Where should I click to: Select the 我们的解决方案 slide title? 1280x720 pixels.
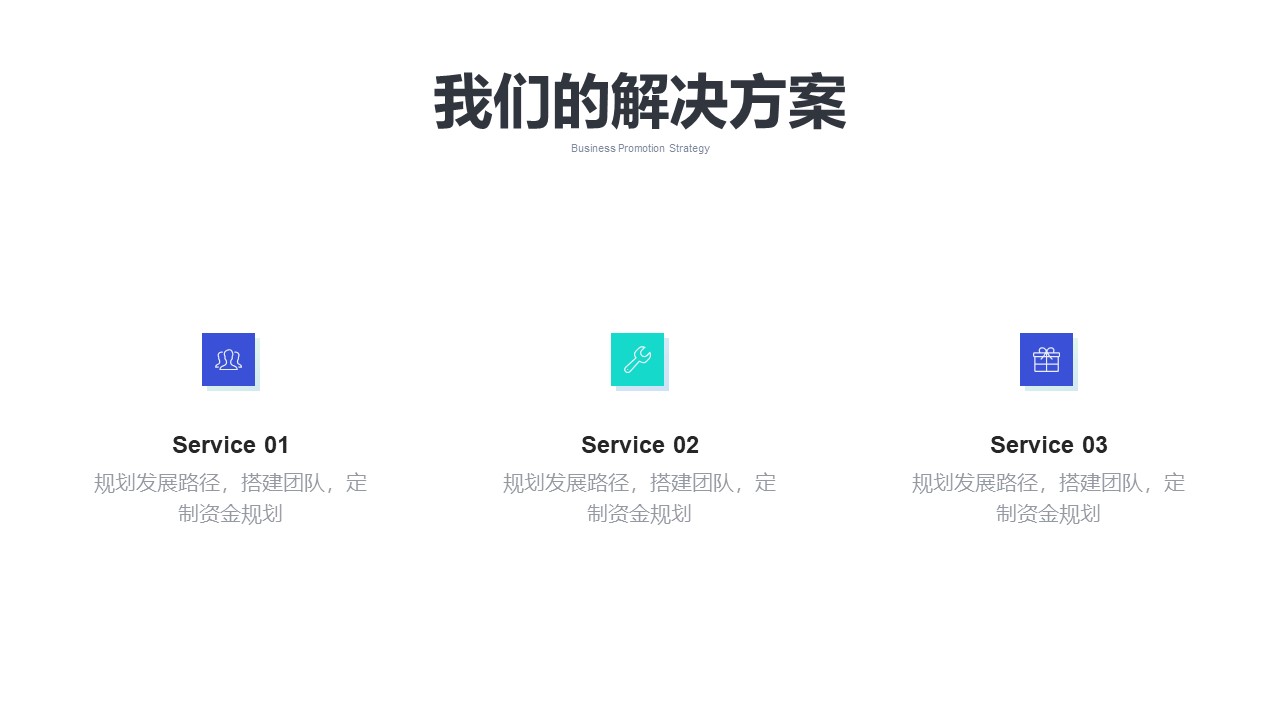click(640, 102)
